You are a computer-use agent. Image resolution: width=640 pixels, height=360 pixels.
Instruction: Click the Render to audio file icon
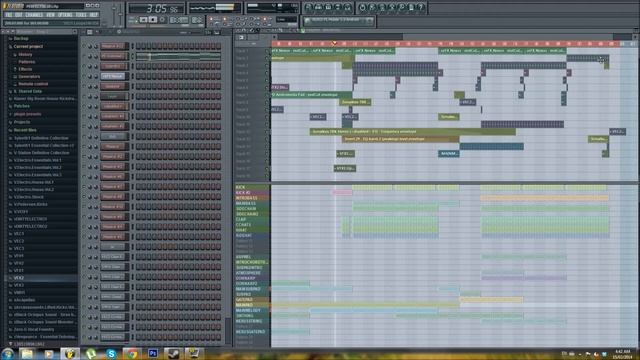382,7
